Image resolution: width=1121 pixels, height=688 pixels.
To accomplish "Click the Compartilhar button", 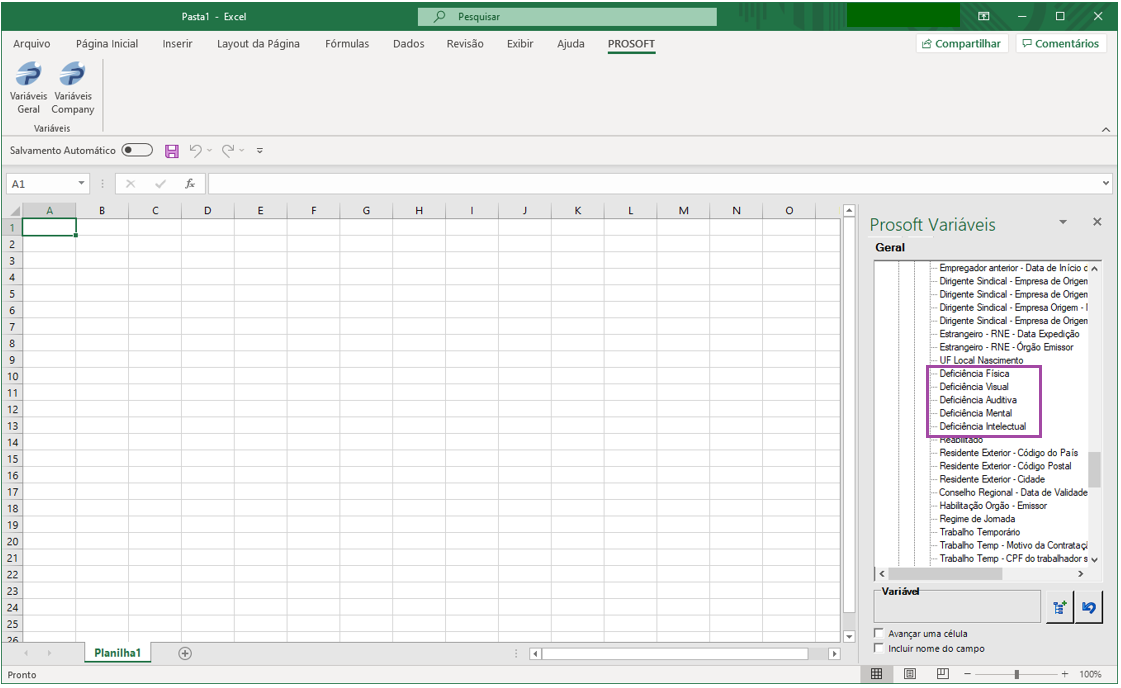I will click(x=962, y=44).
